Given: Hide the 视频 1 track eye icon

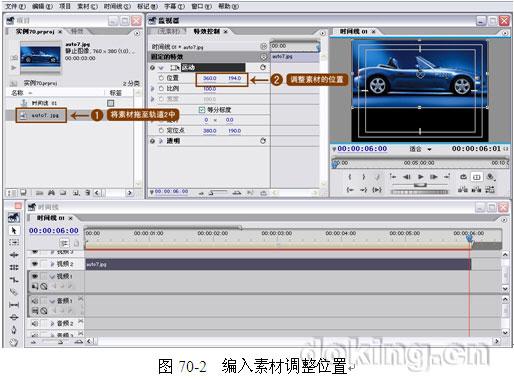Looking at the screenshot, I should [34, 276].
